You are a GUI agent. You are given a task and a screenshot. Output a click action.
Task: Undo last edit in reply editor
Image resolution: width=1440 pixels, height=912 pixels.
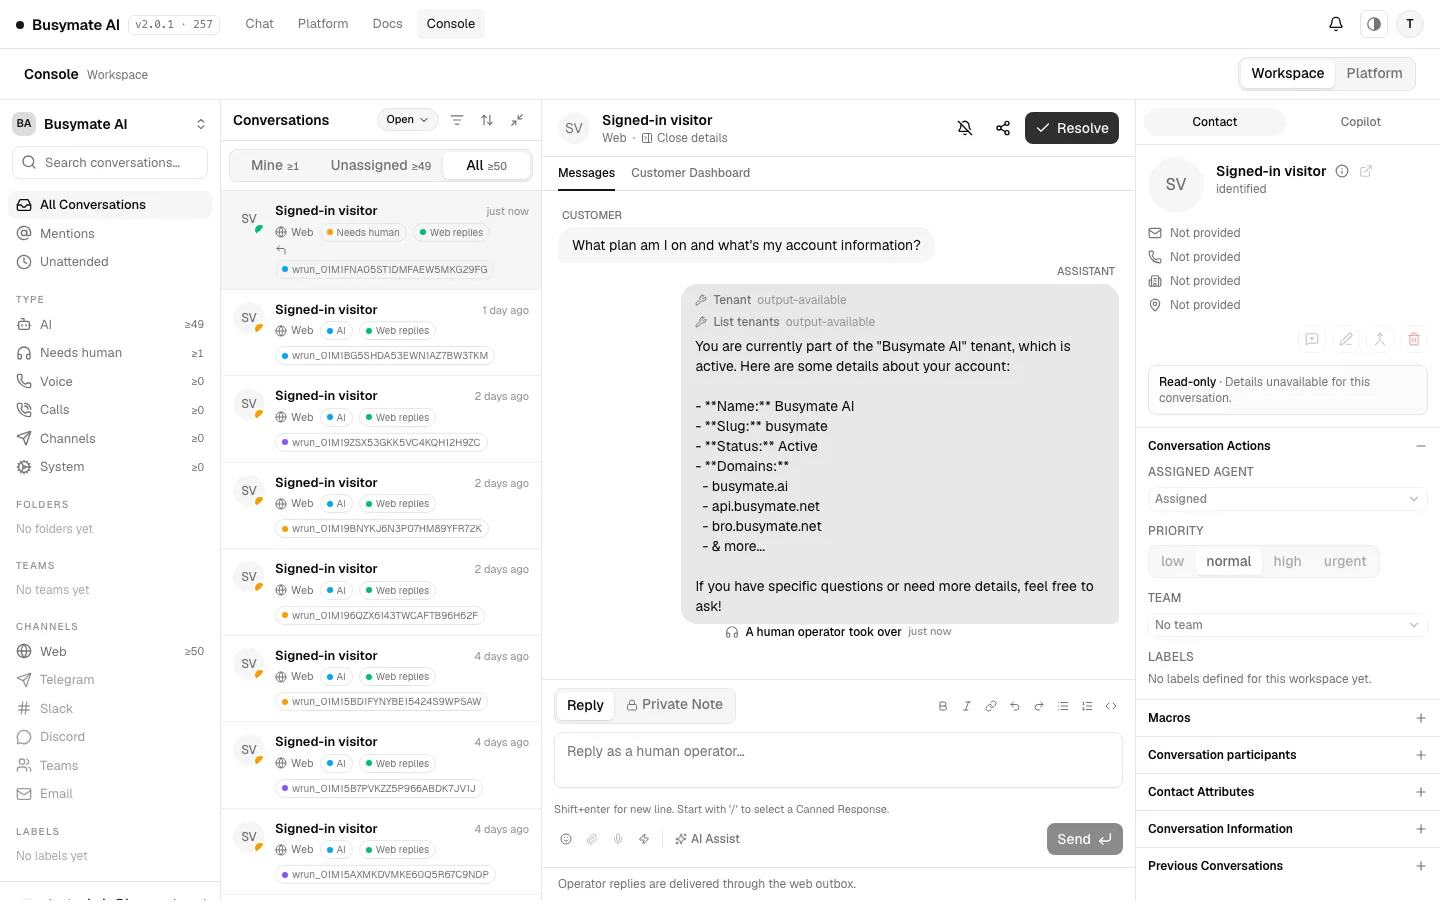click(x=1015, y=706)
